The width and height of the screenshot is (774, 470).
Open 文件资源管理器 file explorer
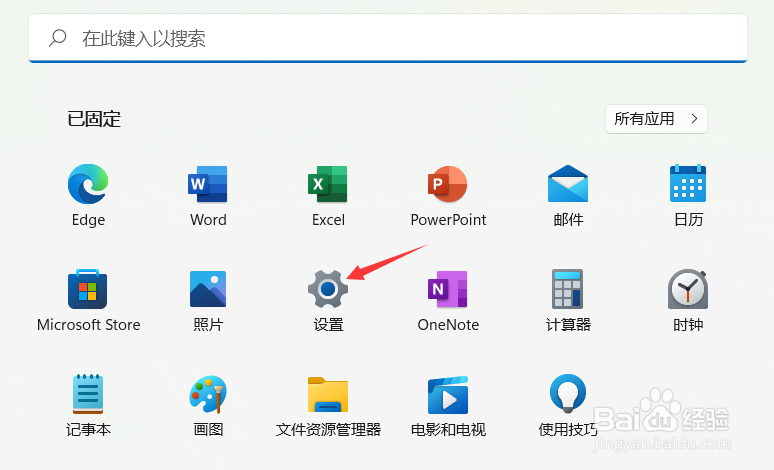click(x=328, y=394)
